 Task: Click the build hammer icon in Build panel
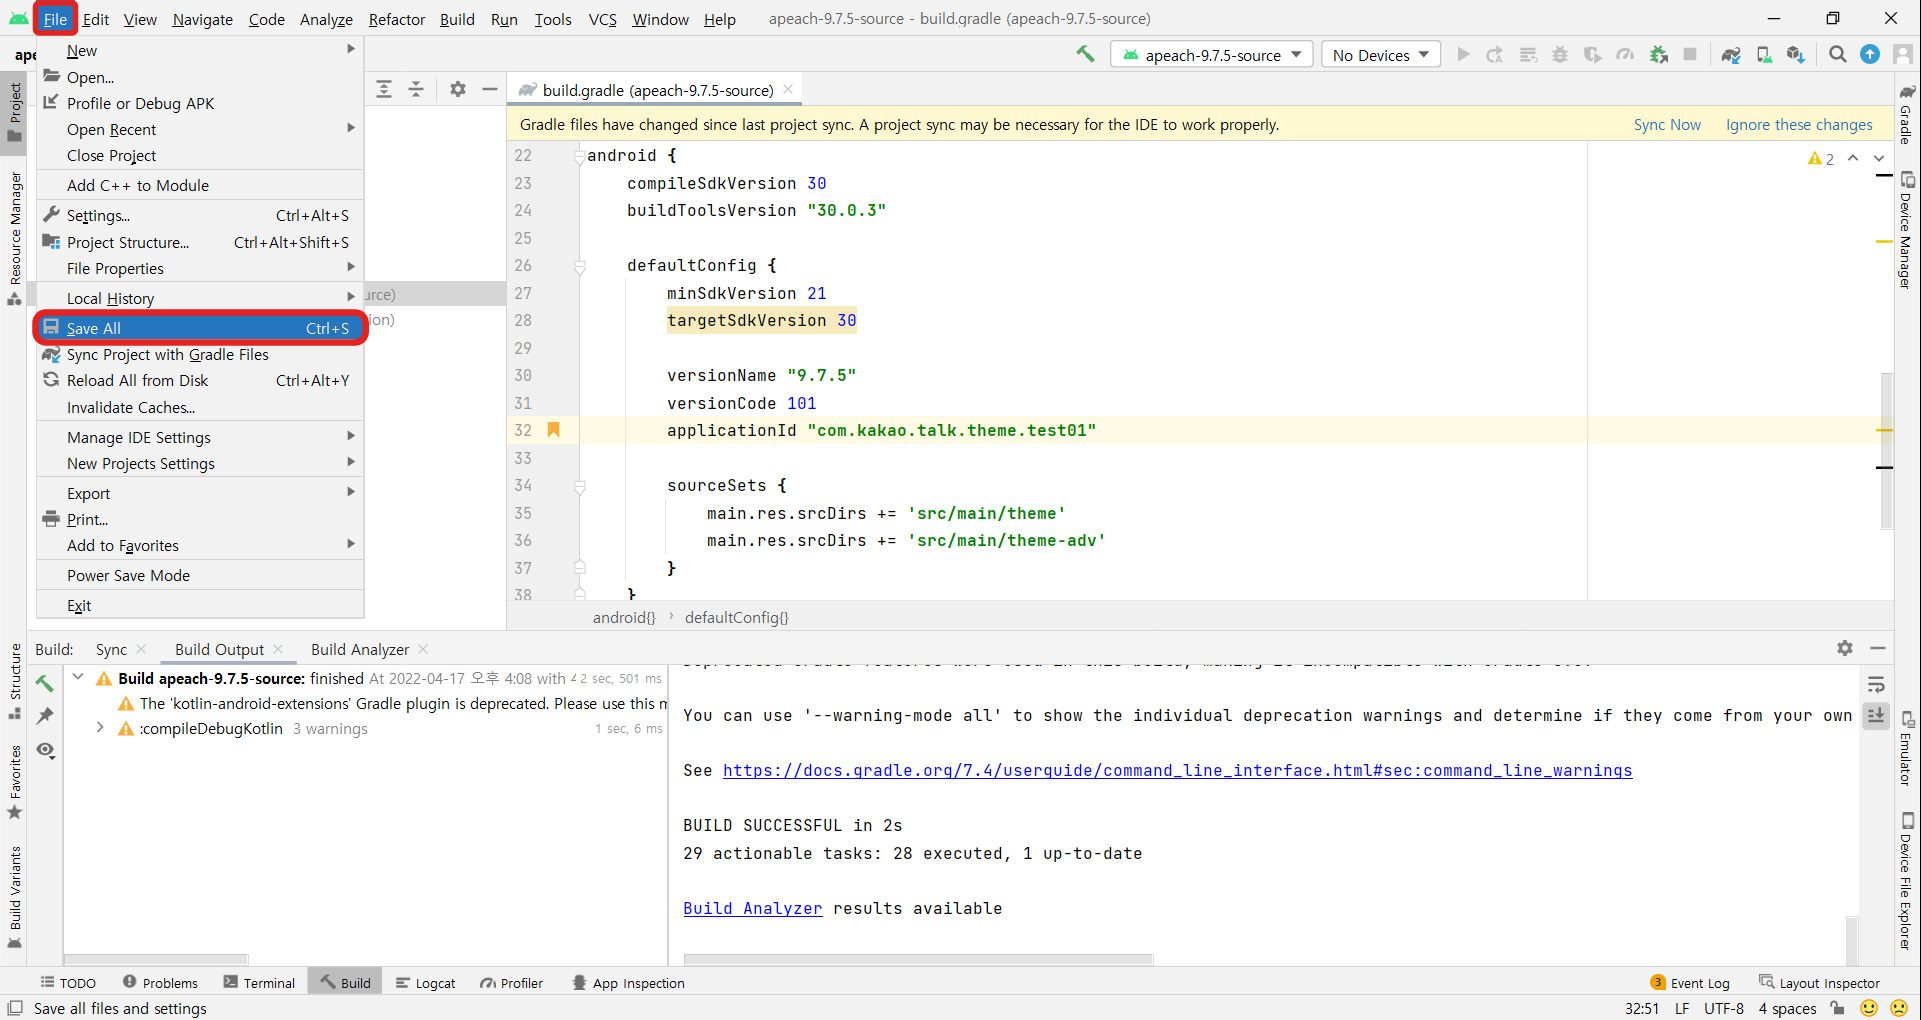pyautogui.click(x=45, y=683)
